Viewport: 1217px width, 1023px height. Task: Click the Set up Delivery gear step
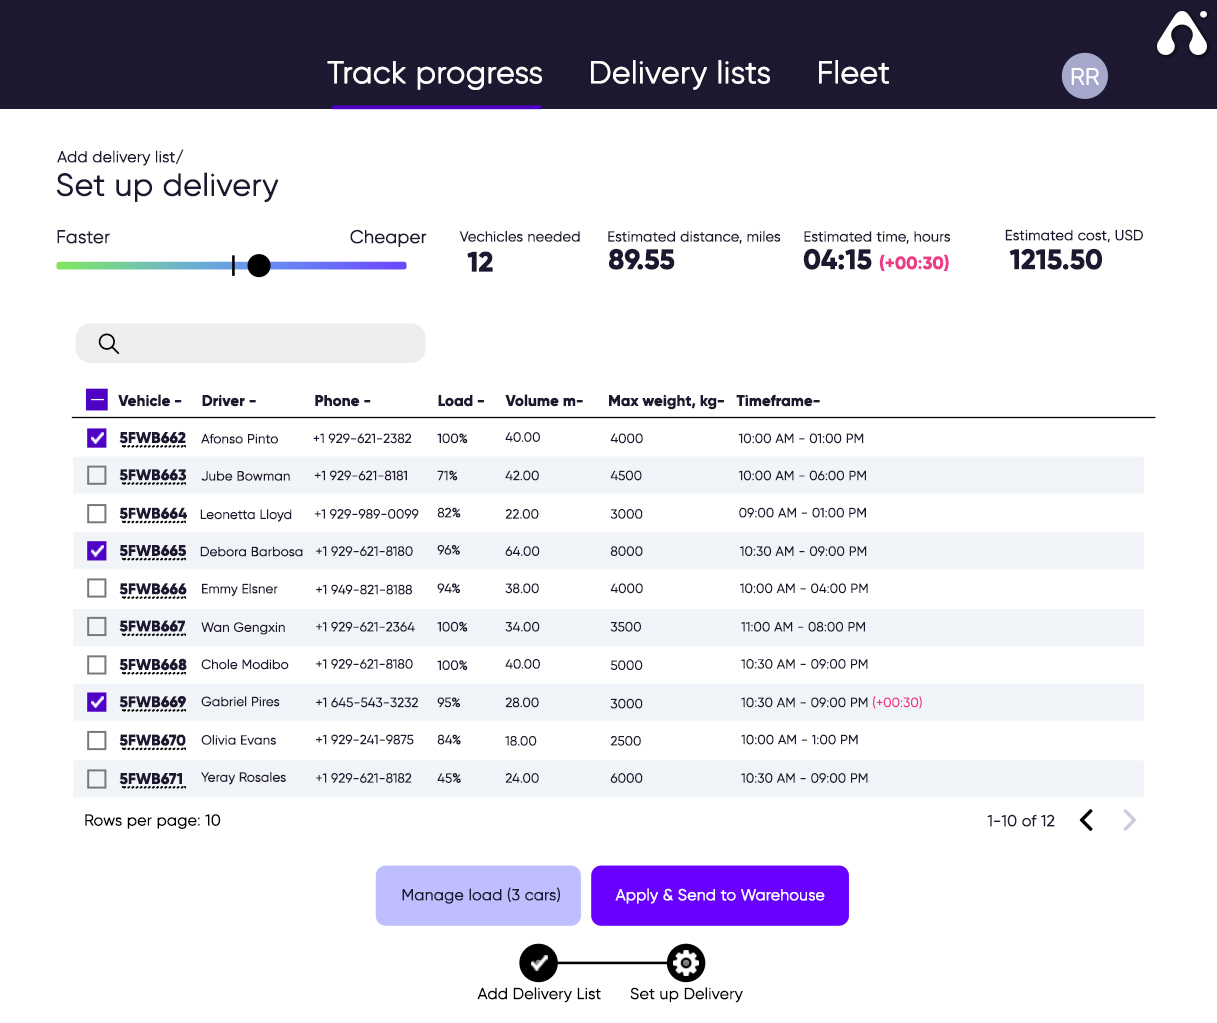point(686,963)
